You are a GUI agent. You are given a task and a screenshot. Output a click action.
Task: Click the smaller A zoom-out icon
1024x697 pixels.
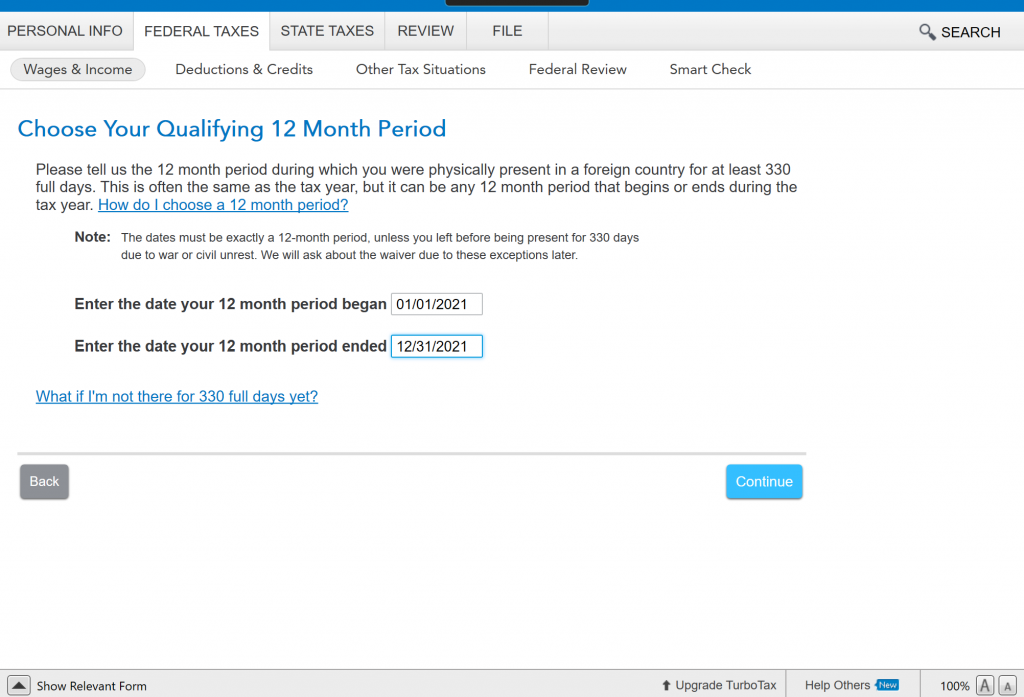1007,685
